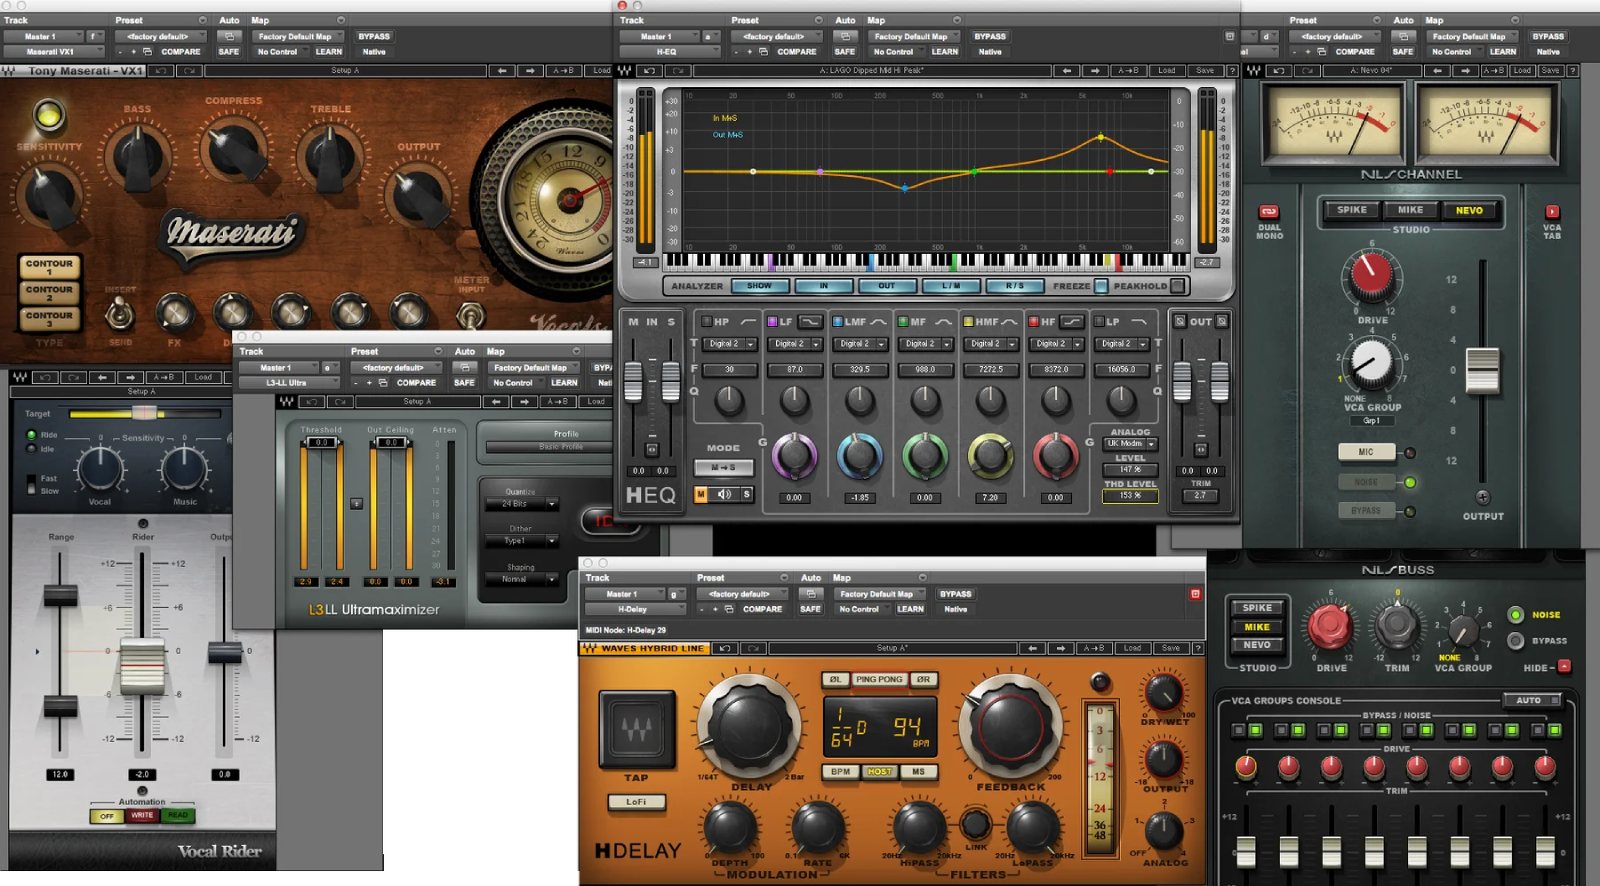Screen dimensions: 1600x886
Task: Enable the HP band in H-EQ
Action: point(707,322)
